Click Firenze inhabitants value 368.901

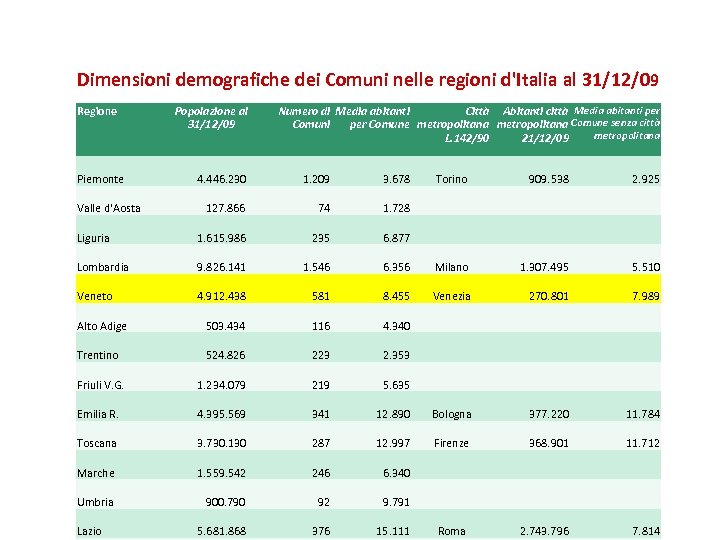click(x=548, y=444)
